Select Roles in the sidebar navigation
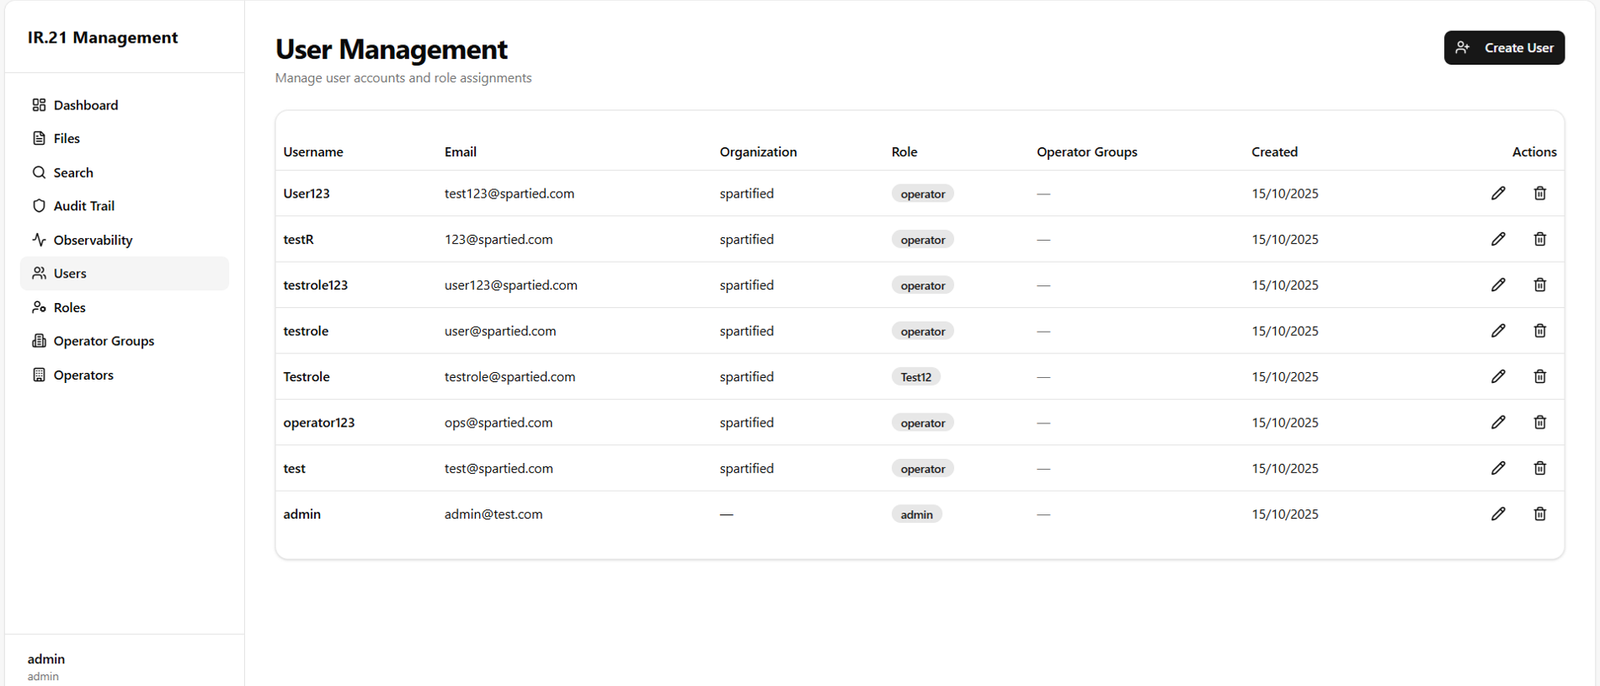1600x686 pixels. (69, 308)
